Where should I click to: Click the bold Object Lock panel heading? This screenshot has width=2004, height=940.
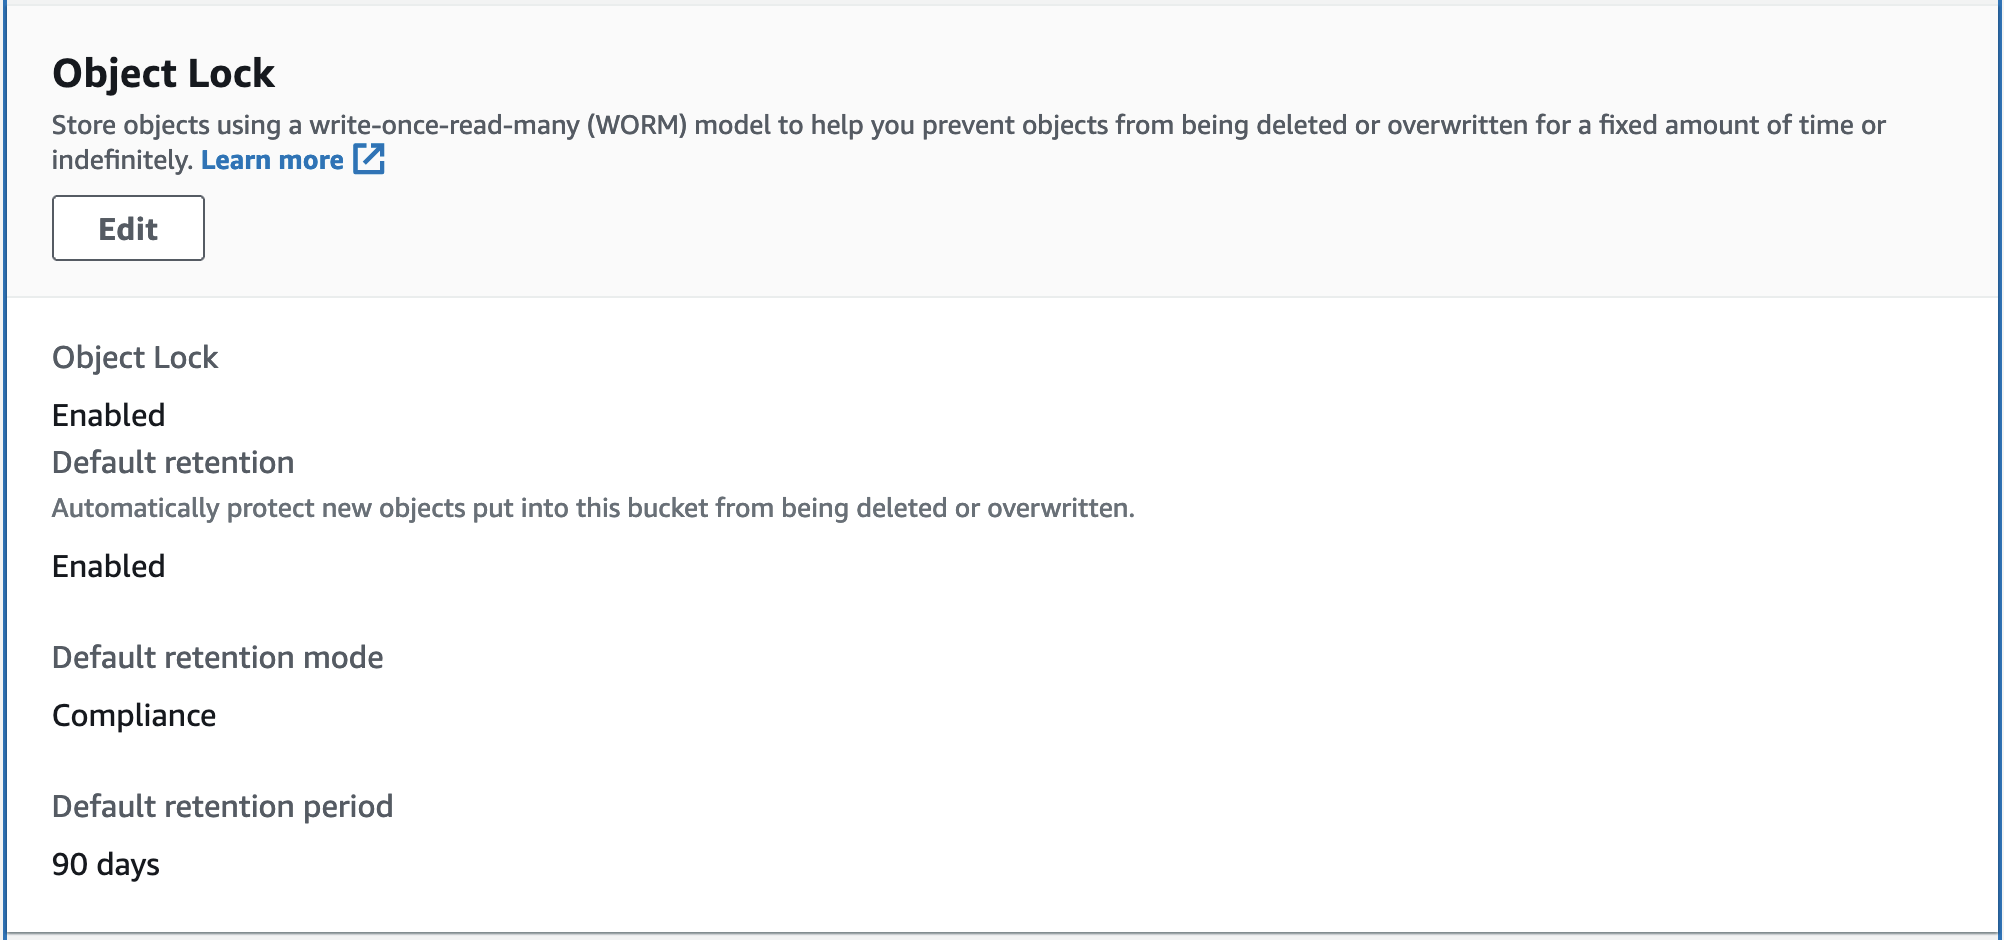click(163, 74)
